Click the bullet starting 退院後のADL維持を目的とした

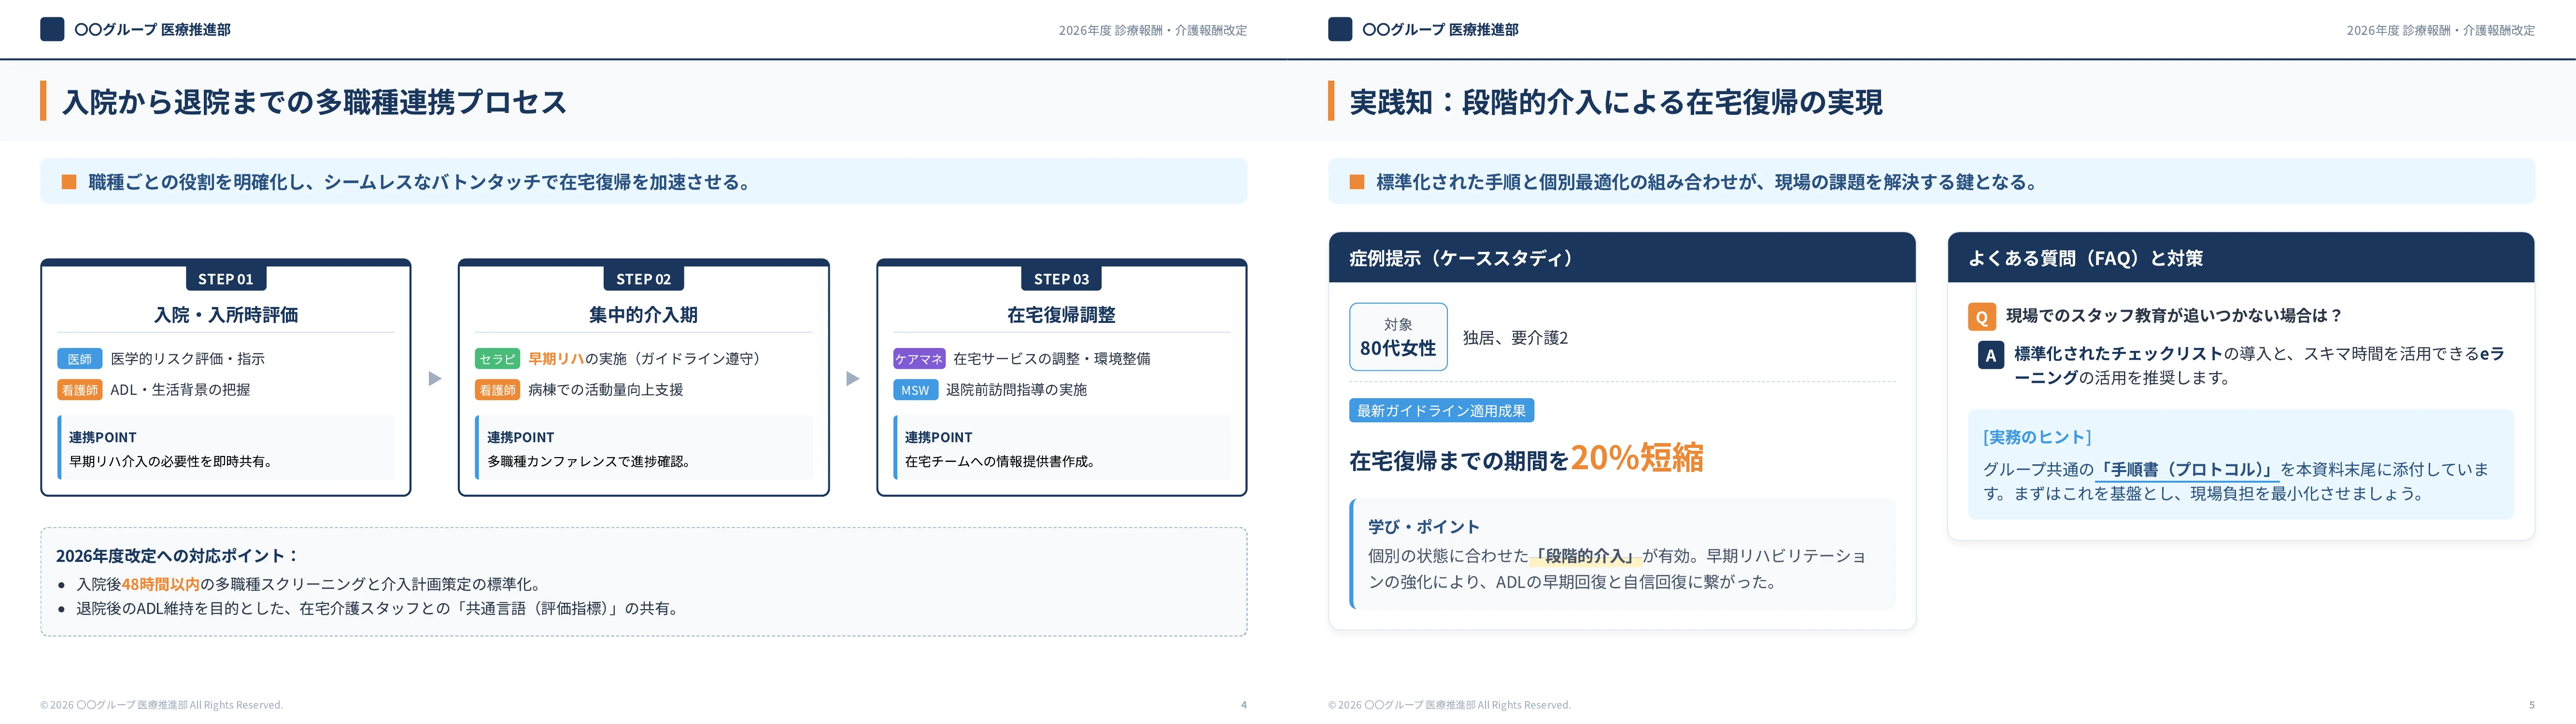coord(380,609)
